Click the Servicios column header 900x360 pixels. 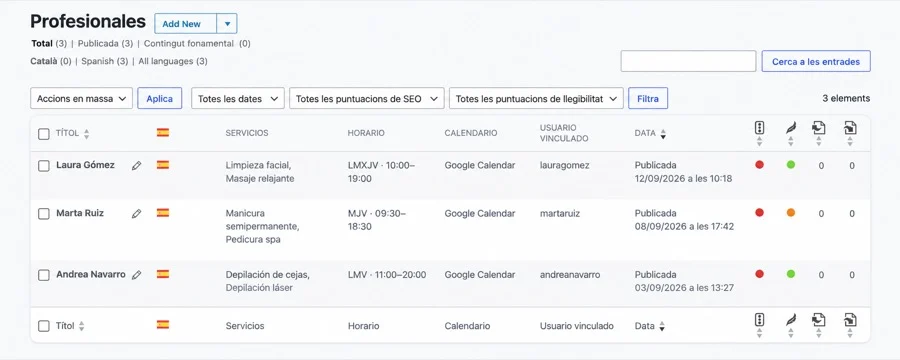tap(247, 133)
